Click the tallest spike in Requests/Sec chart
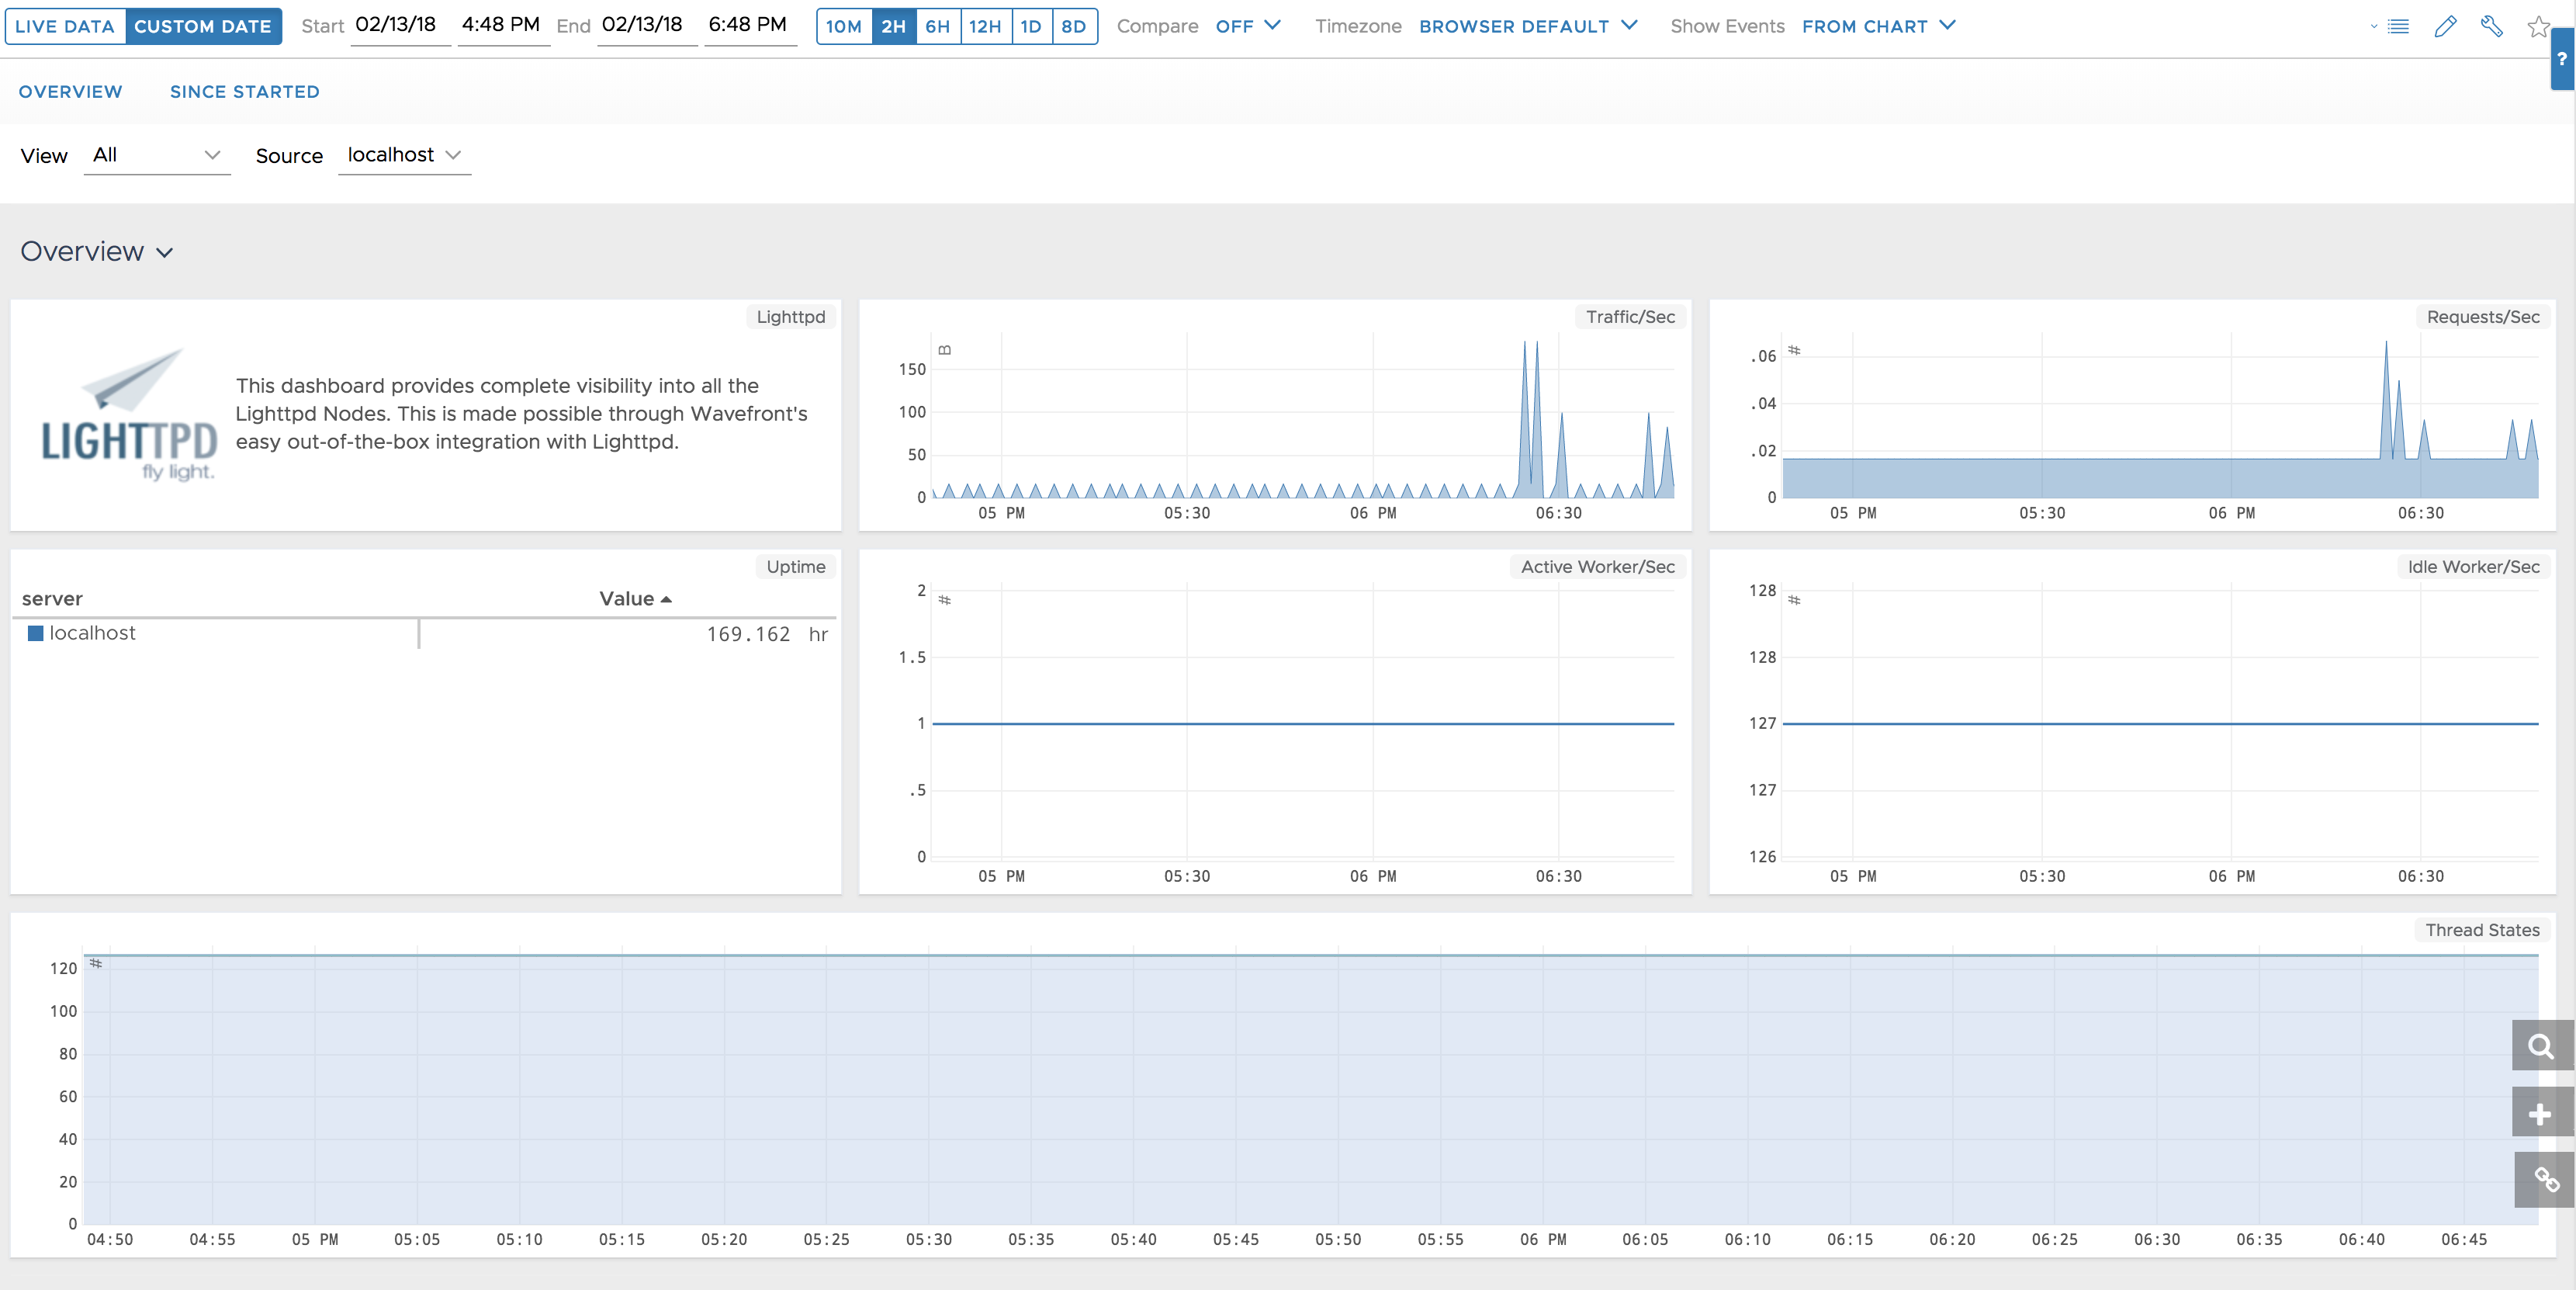Image resolution: width=2576 pixels, height=1290 pixels. (2386, 400)
